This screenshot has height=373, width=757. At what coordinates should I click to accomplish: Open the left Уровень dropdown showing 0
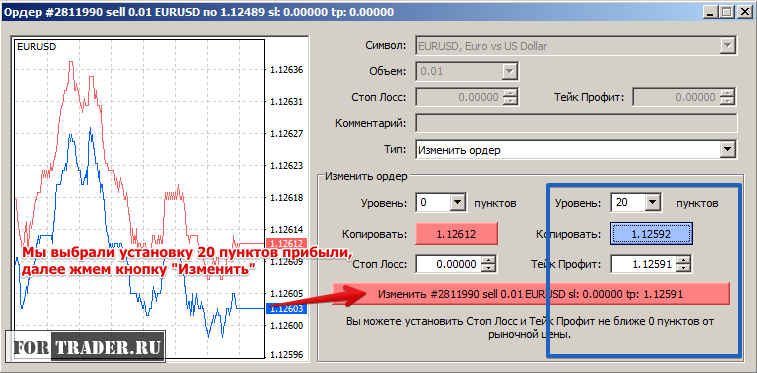[458, 203]
